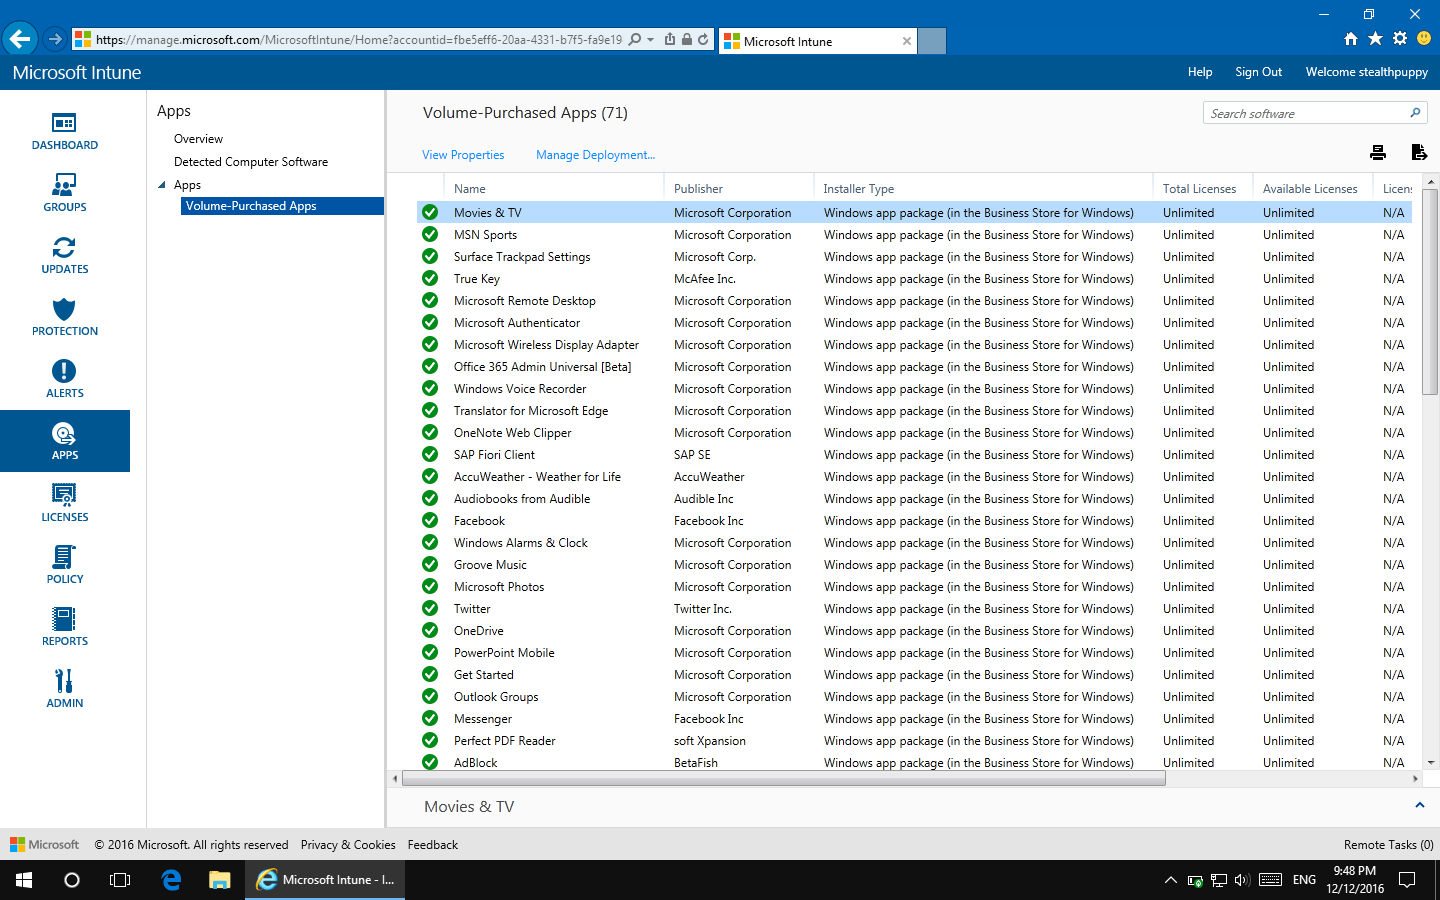Sort by the Name column header

pyautogui.click(x=469, y=189)
